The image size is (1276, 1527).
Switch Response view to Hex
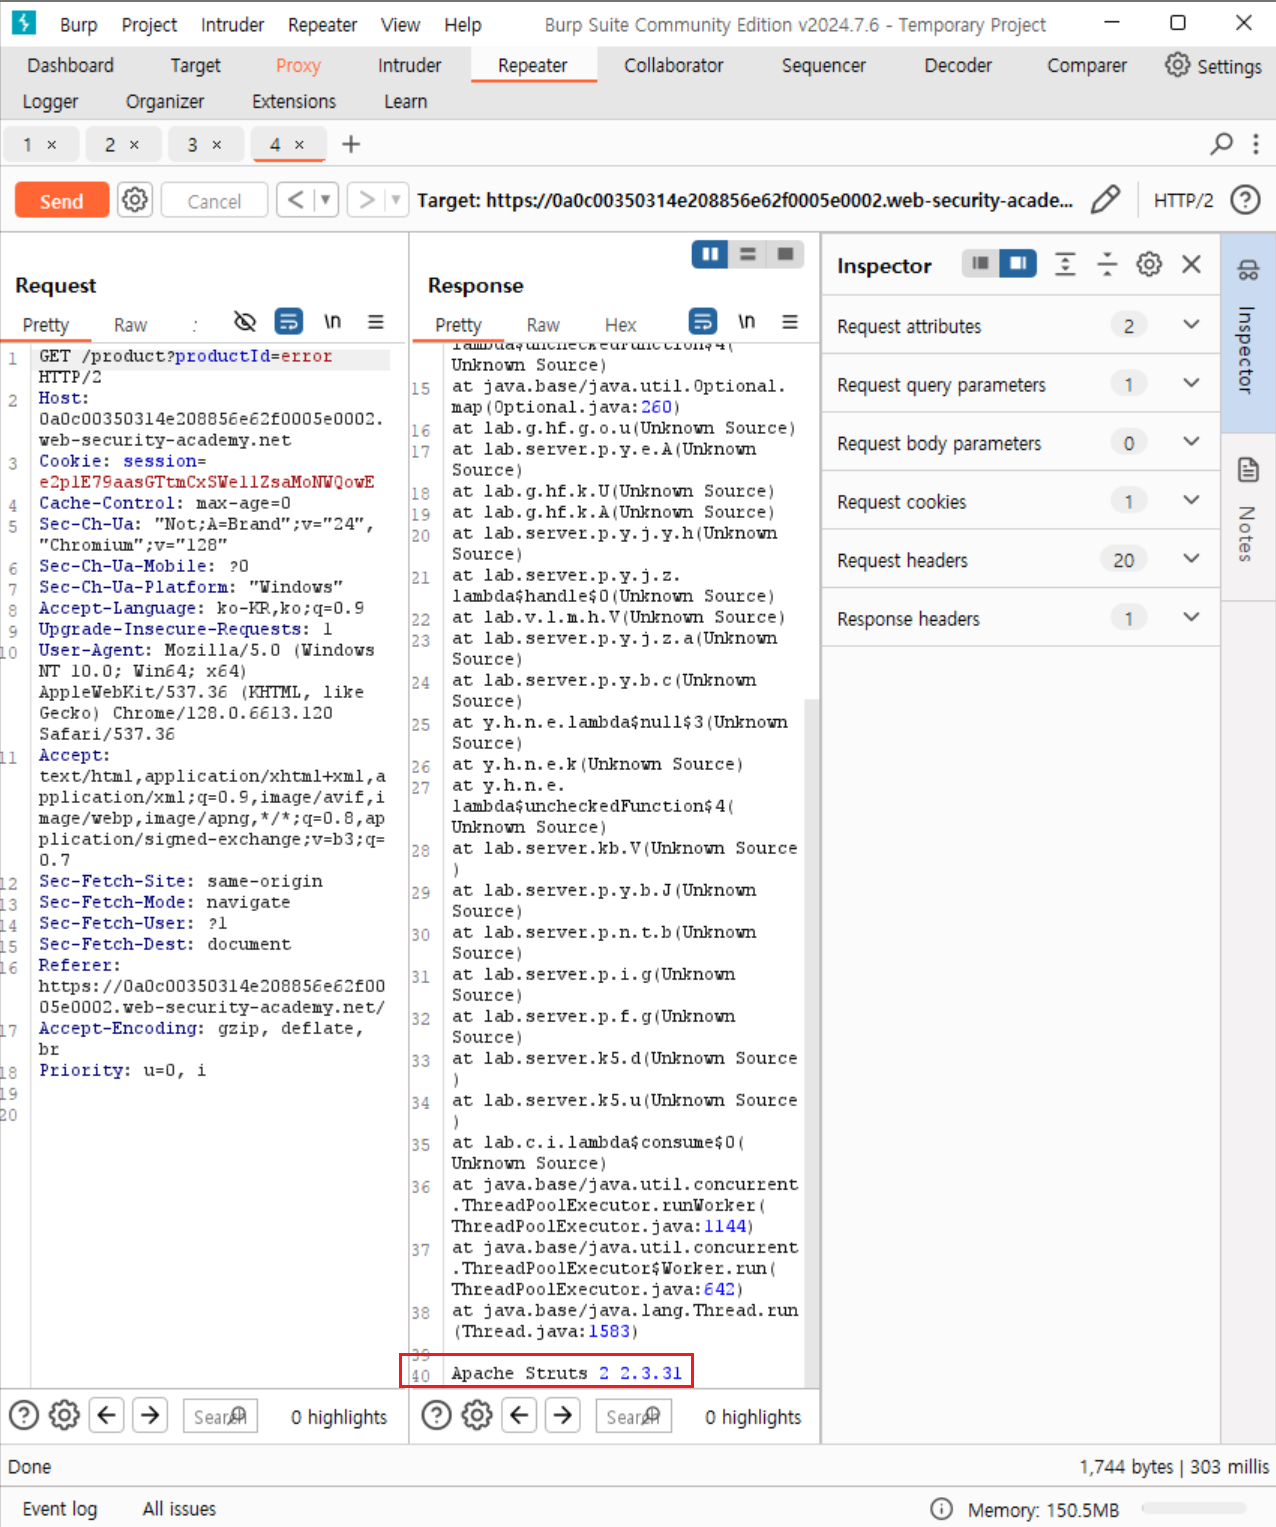coord(620,325)
